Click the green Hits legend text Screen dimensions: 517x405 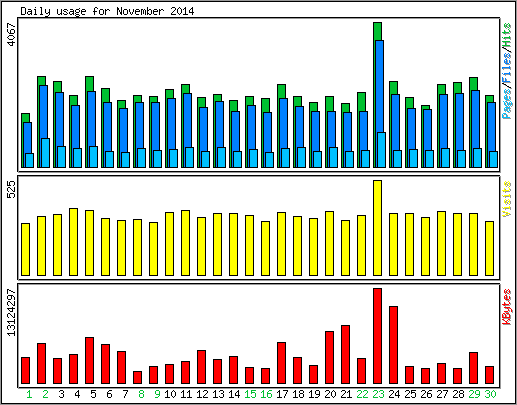click(x=506, y=35)
